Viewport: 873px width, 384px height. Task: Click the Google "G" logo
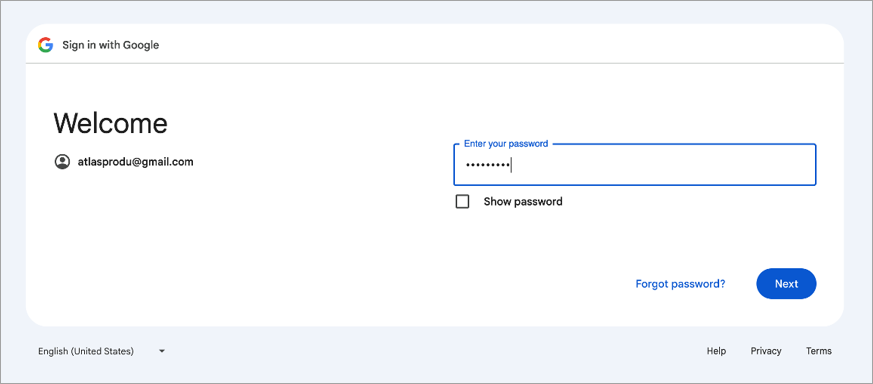tap(45, 45)
